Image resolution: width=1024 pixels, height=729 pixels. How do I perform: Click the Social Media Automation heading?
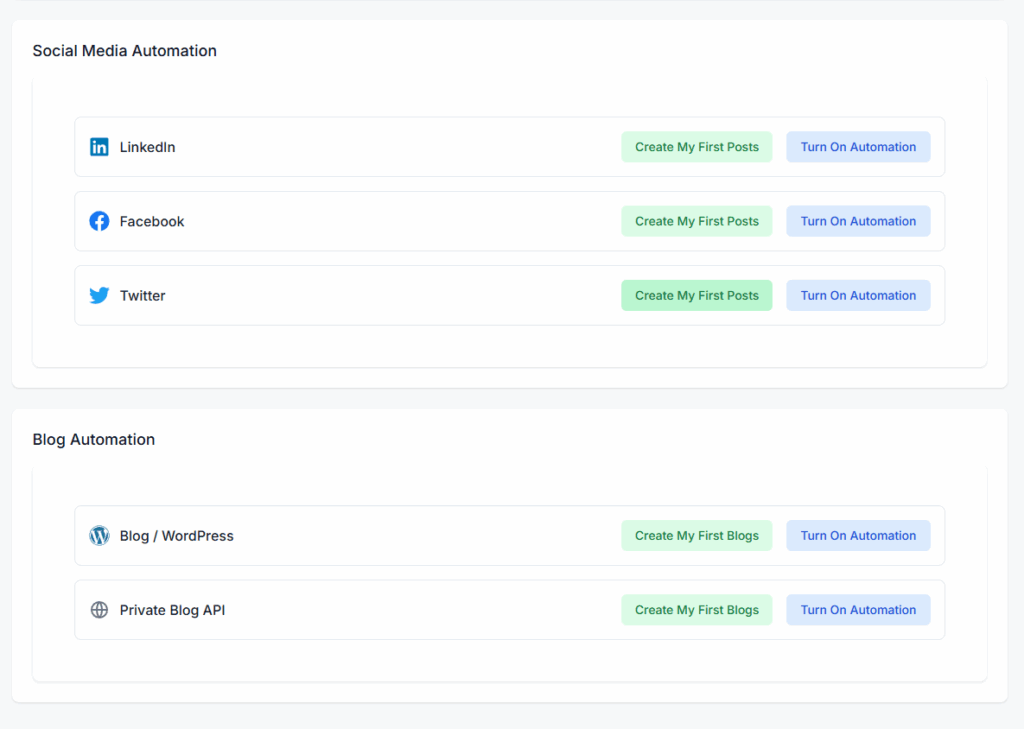(x=125, y=51)
